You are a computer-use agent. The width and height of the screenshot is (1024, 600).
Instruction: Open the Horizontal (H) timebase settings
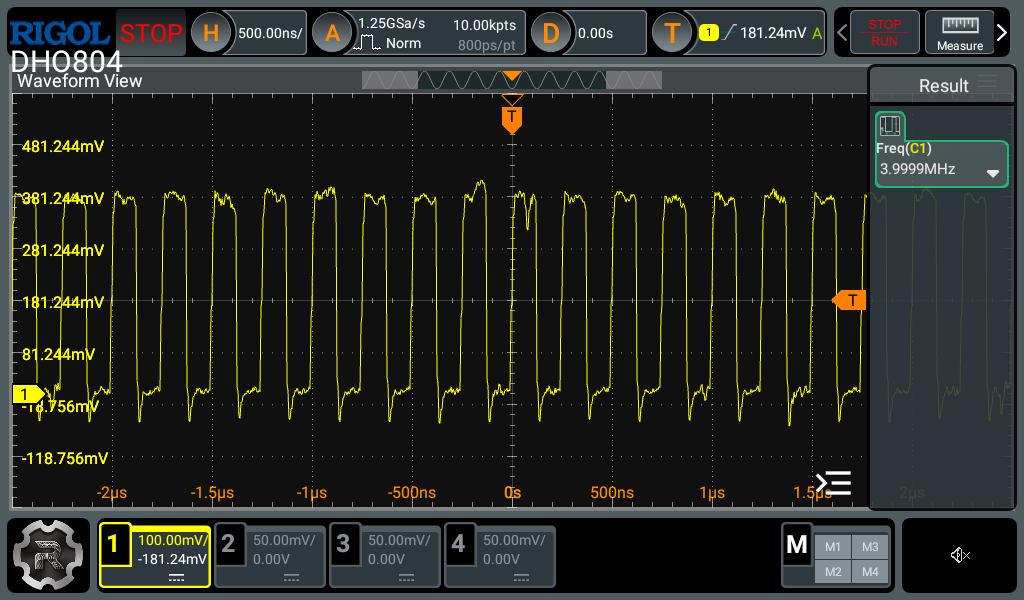tap(210, 33)
